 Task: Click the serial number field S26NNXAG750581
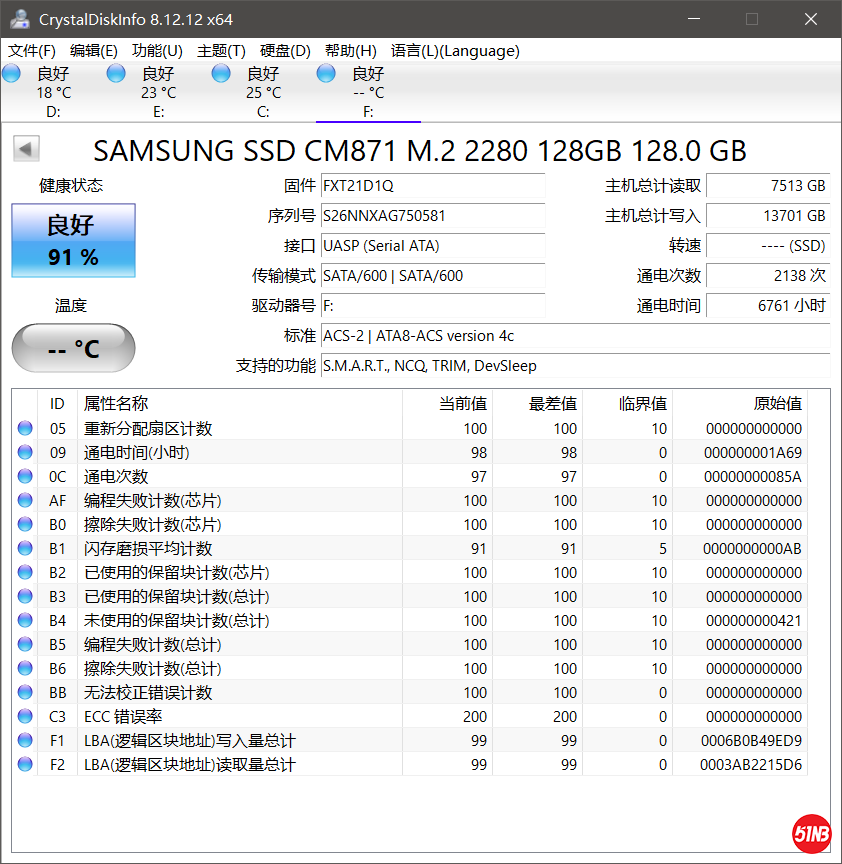(432, 216)
